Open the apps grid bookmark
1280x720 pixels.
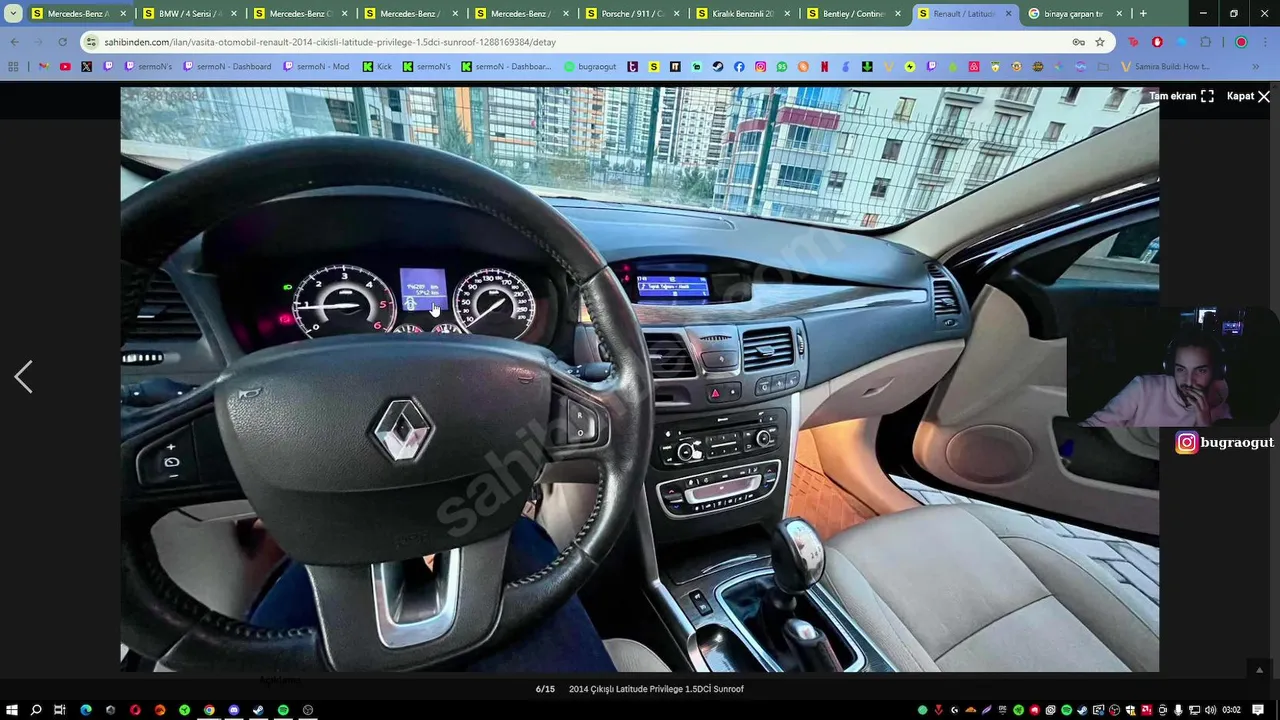pyautogui.click(x=13, y=67)
